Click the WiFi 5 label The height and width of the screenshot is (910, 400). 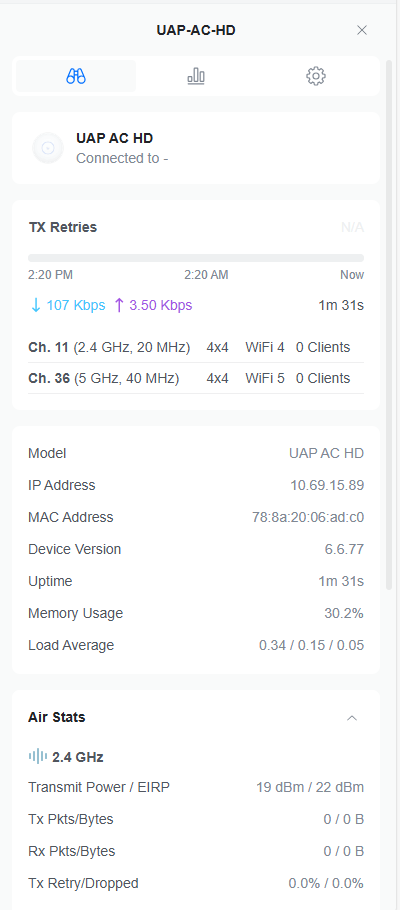tap(265, 378)
